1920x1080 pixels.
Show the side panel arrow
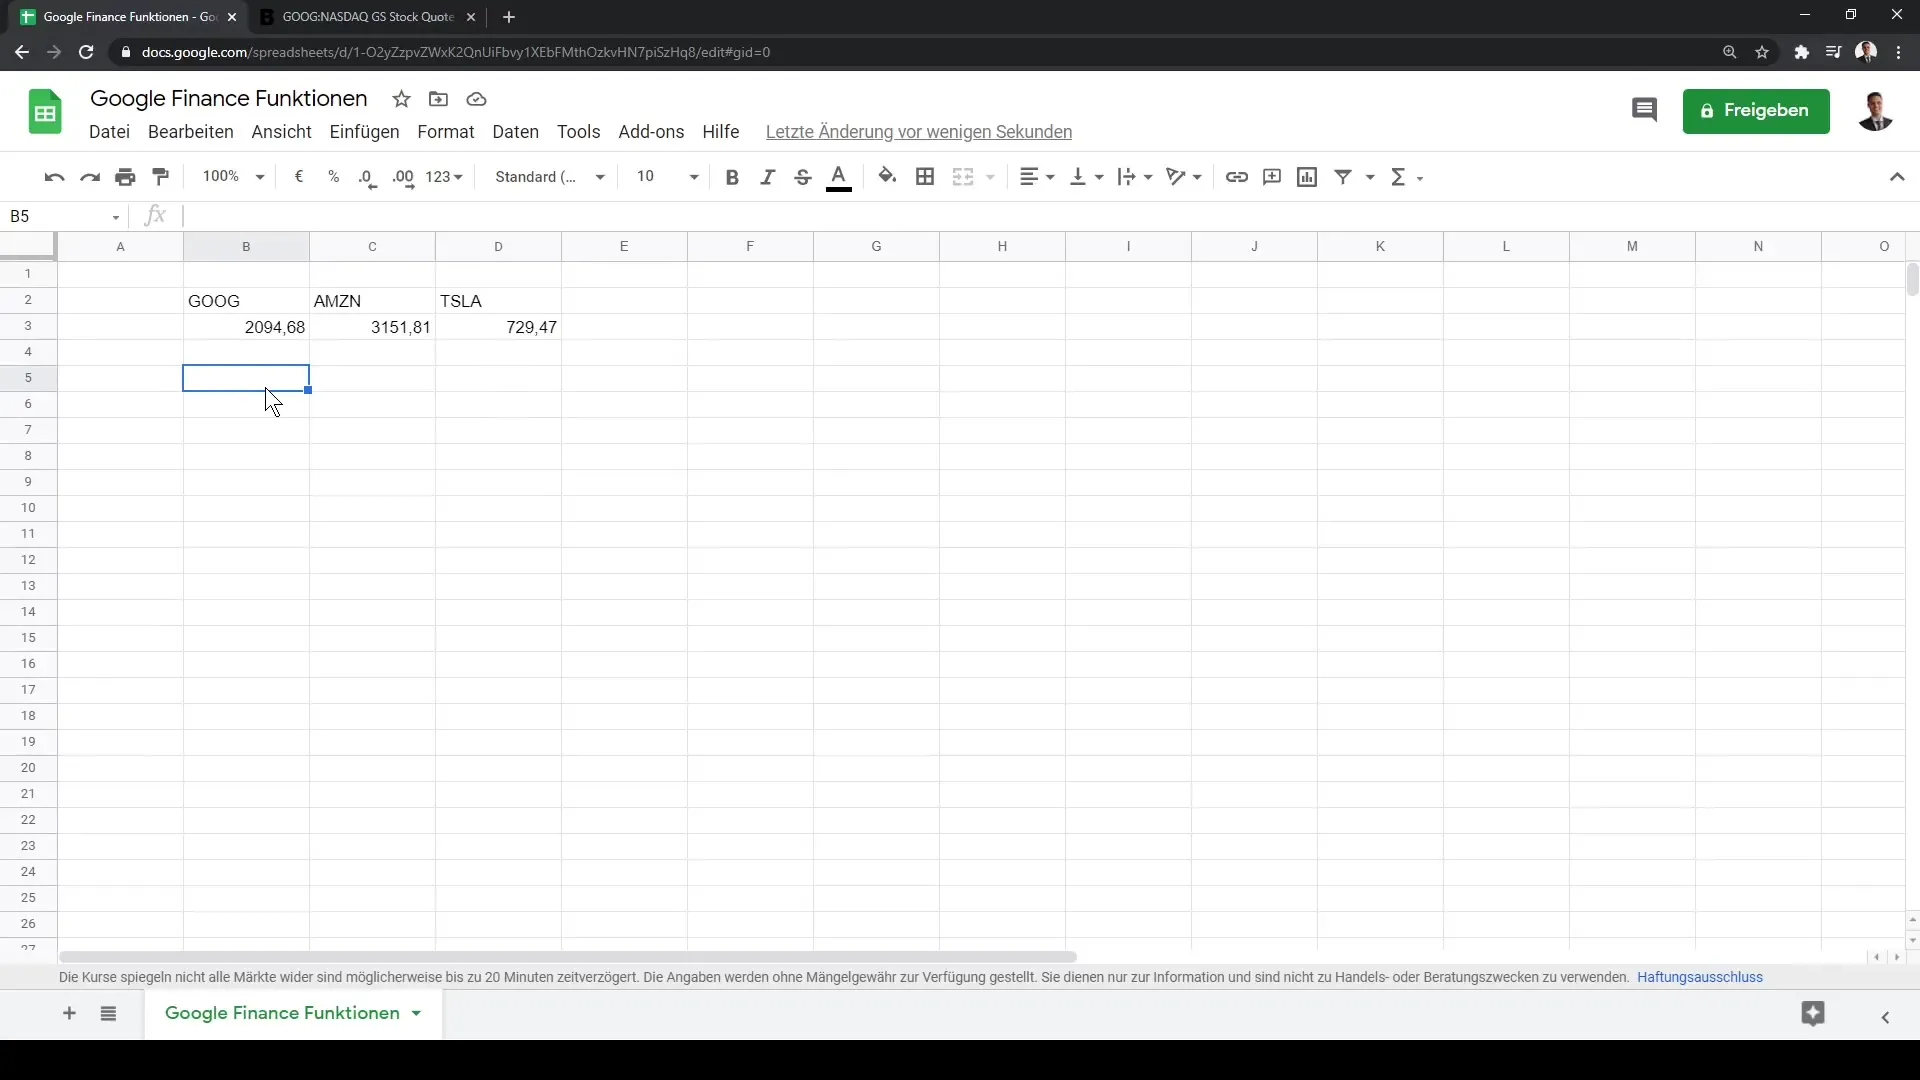[1885, 1017]
